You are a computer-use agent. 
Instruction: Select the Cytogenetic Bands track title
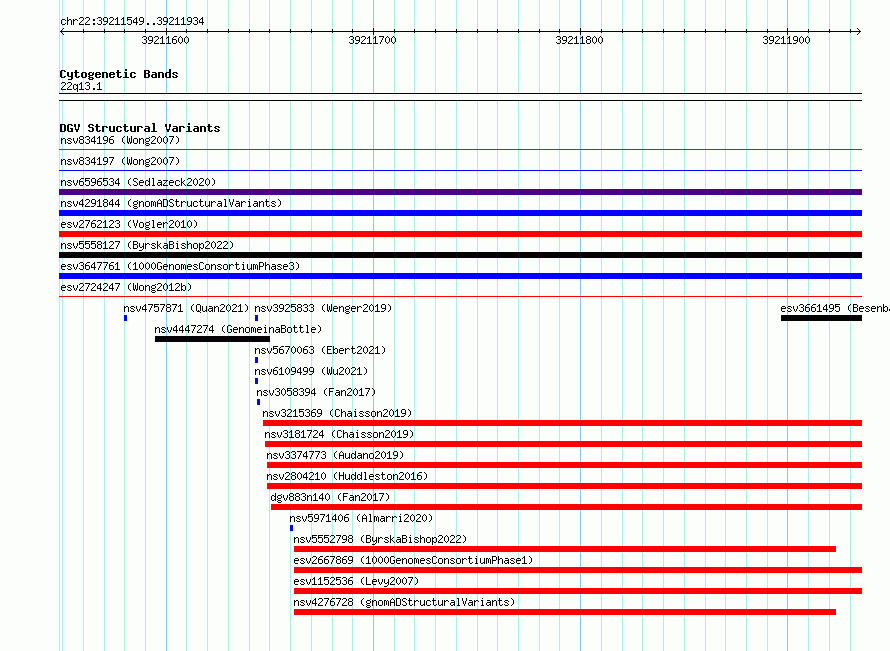[119, 74]
